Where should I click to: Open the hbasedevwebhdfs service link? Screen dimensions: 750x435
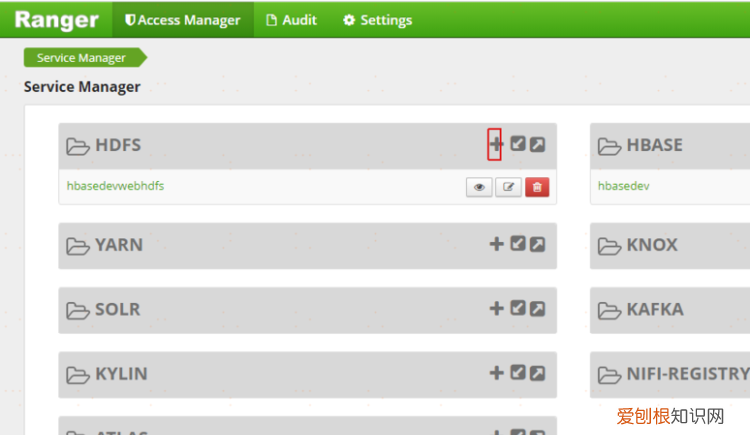pos(115,186)
